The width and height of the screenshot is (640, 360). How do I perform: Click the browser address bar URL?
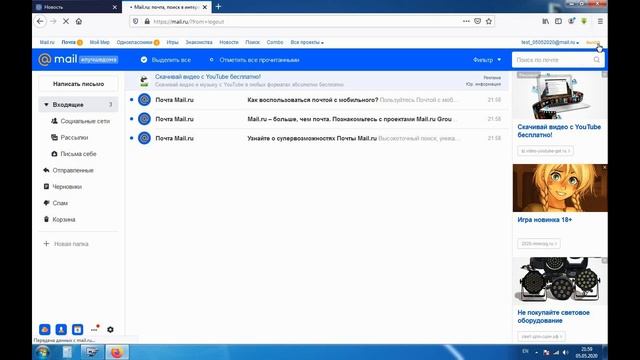[189, 21]
